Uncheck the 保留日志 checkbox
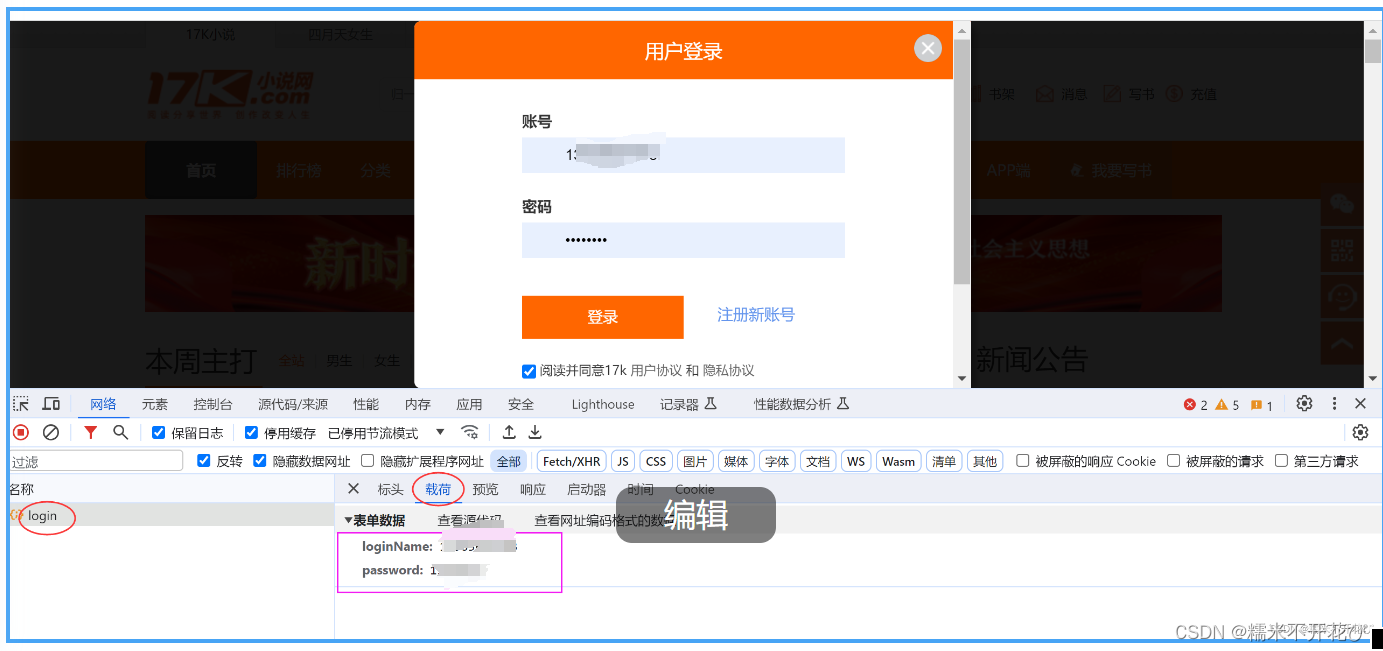This screenshot has width=1383, height=651. pos(157,431)
